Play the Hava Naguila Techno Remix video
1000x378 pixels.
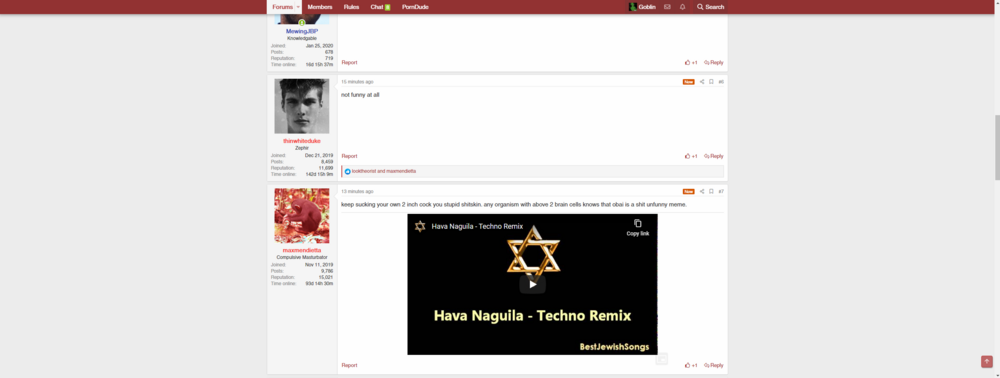coord(533,284)
